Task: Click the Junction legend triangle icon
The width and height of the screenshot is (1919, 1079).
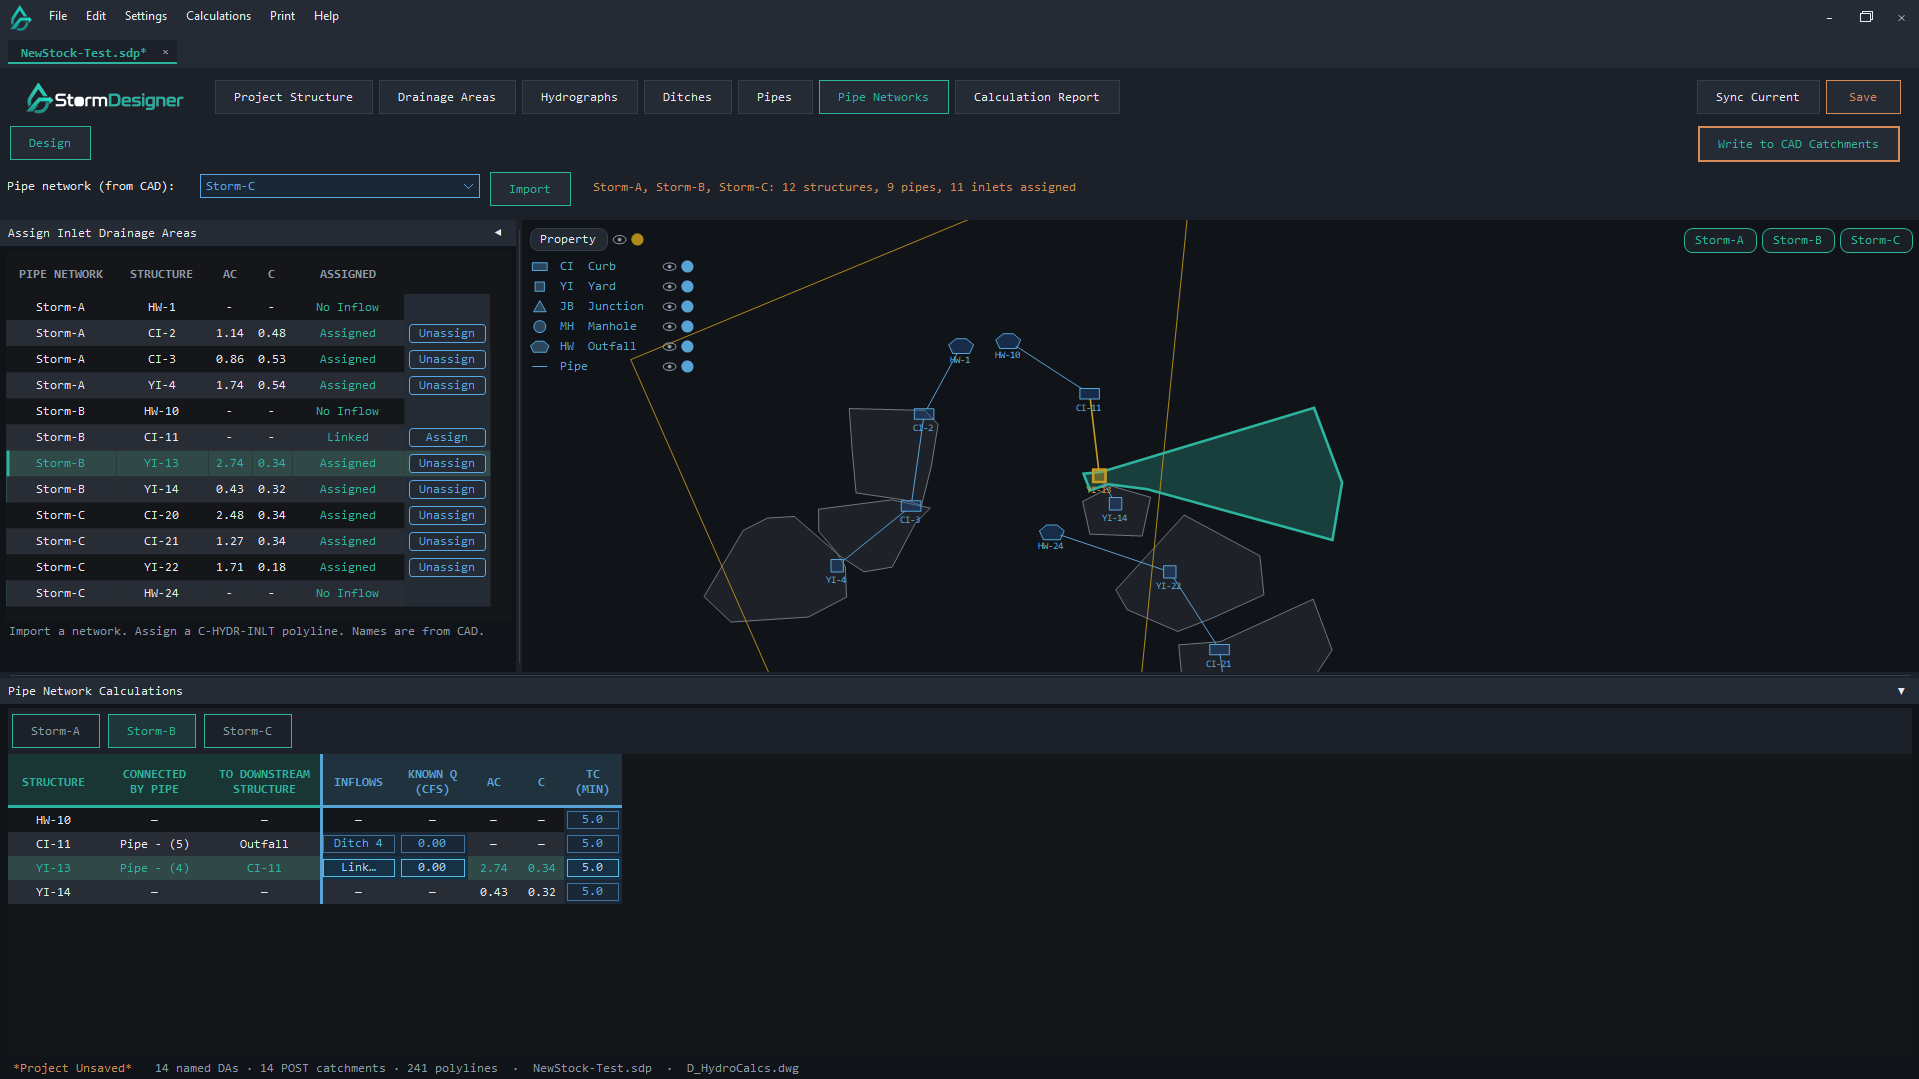Action: [540, 307]
